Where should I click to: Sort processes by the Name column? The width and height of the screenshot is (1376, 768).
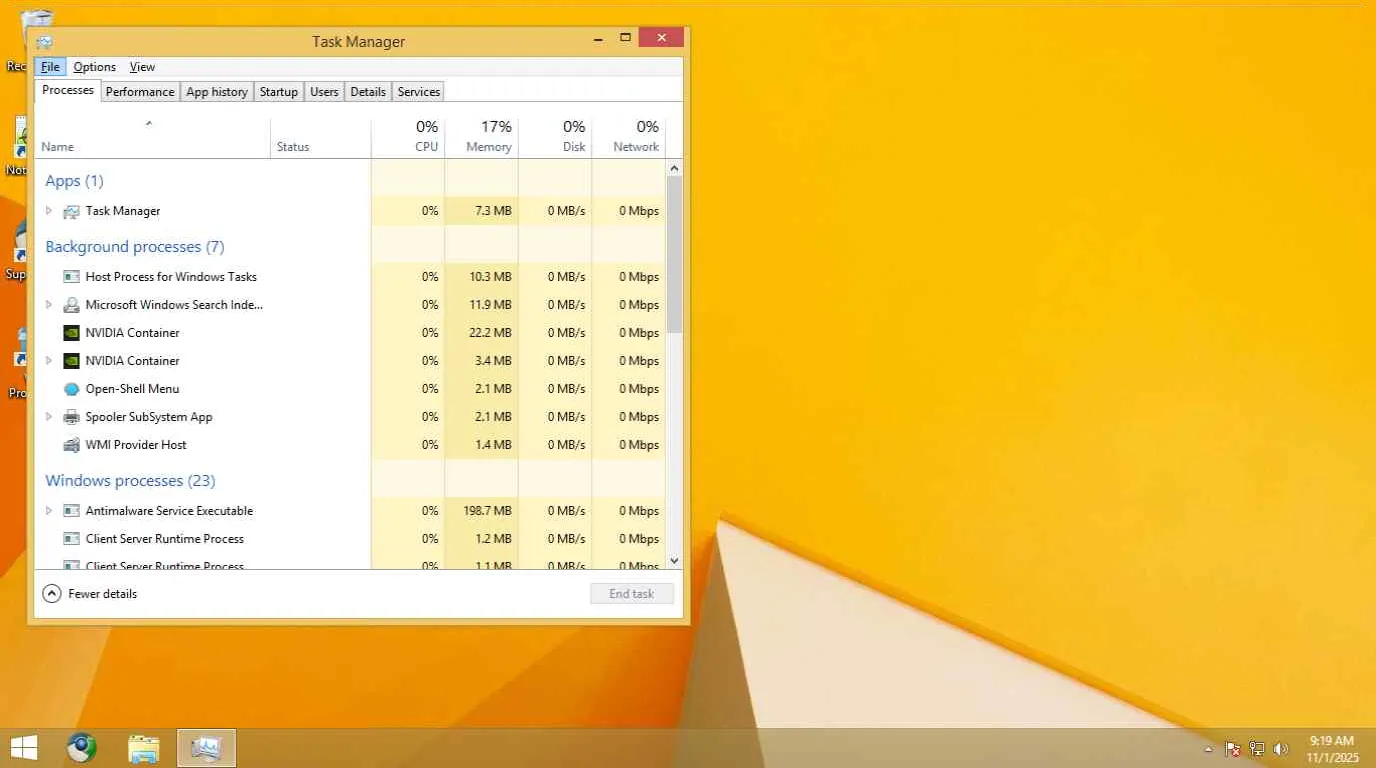(153, 138)
